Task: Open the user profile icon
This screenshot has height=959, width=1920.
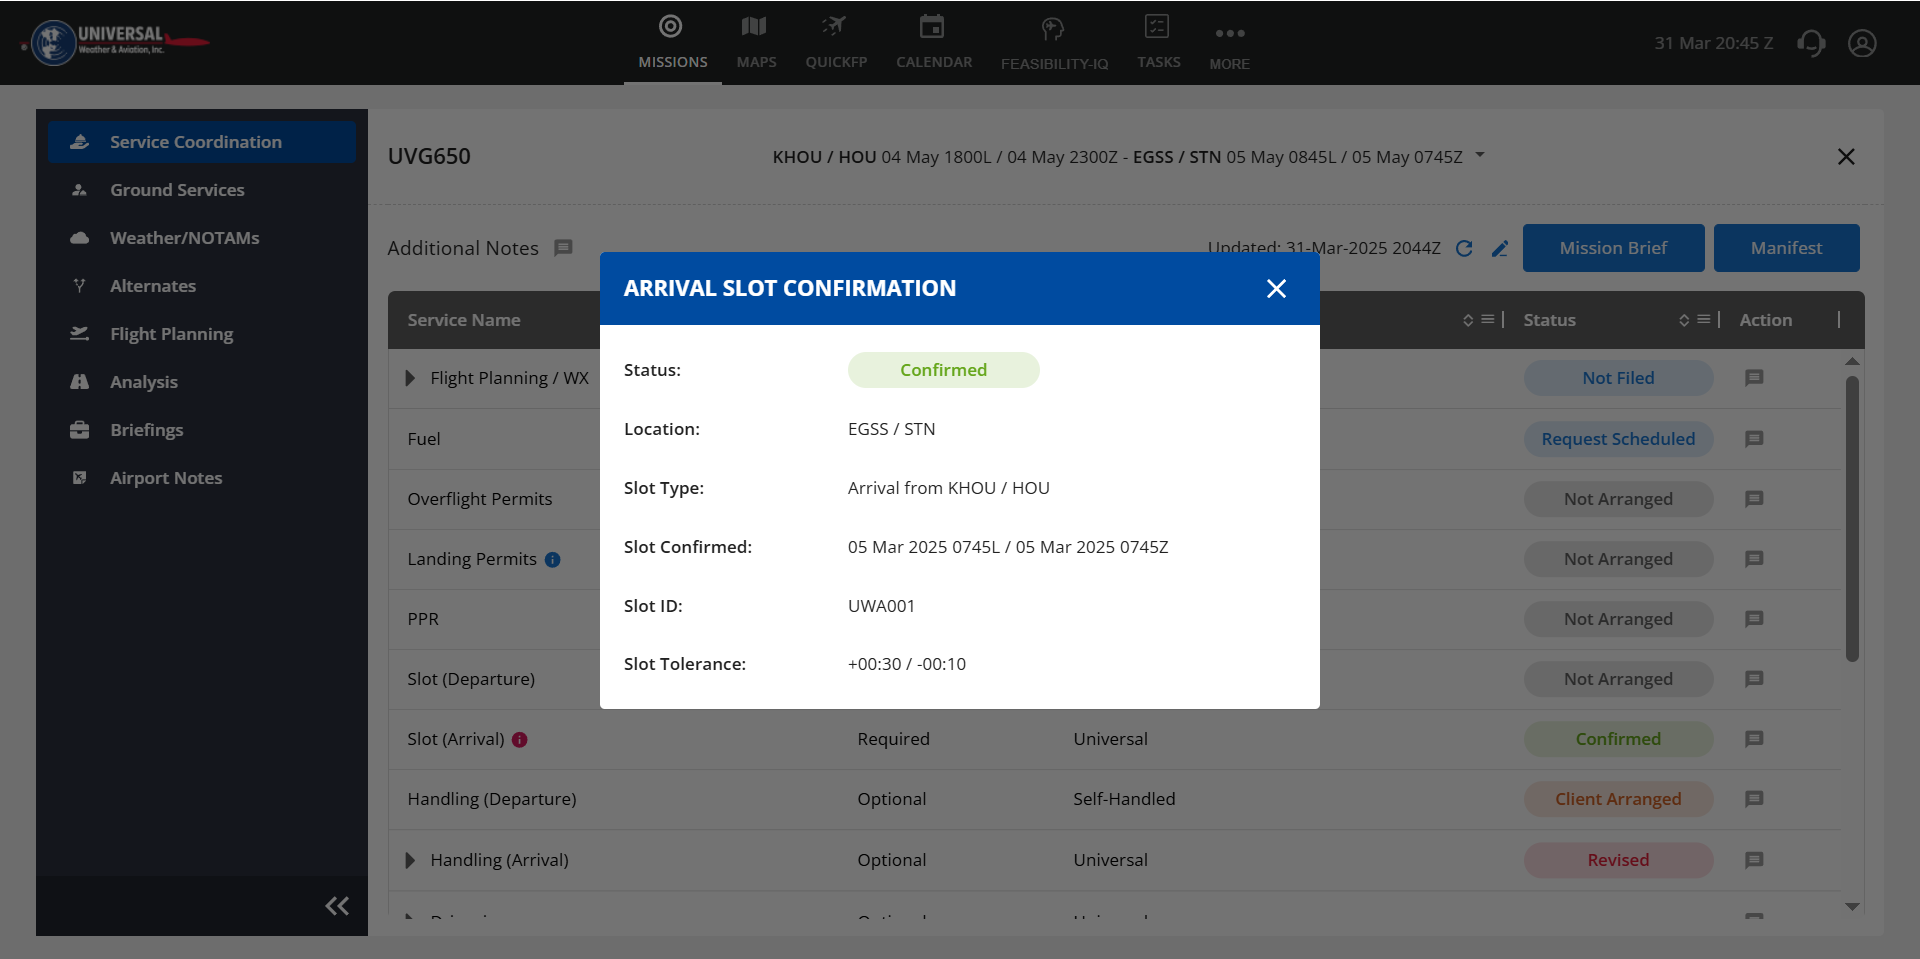Action: coord(1862,43)
